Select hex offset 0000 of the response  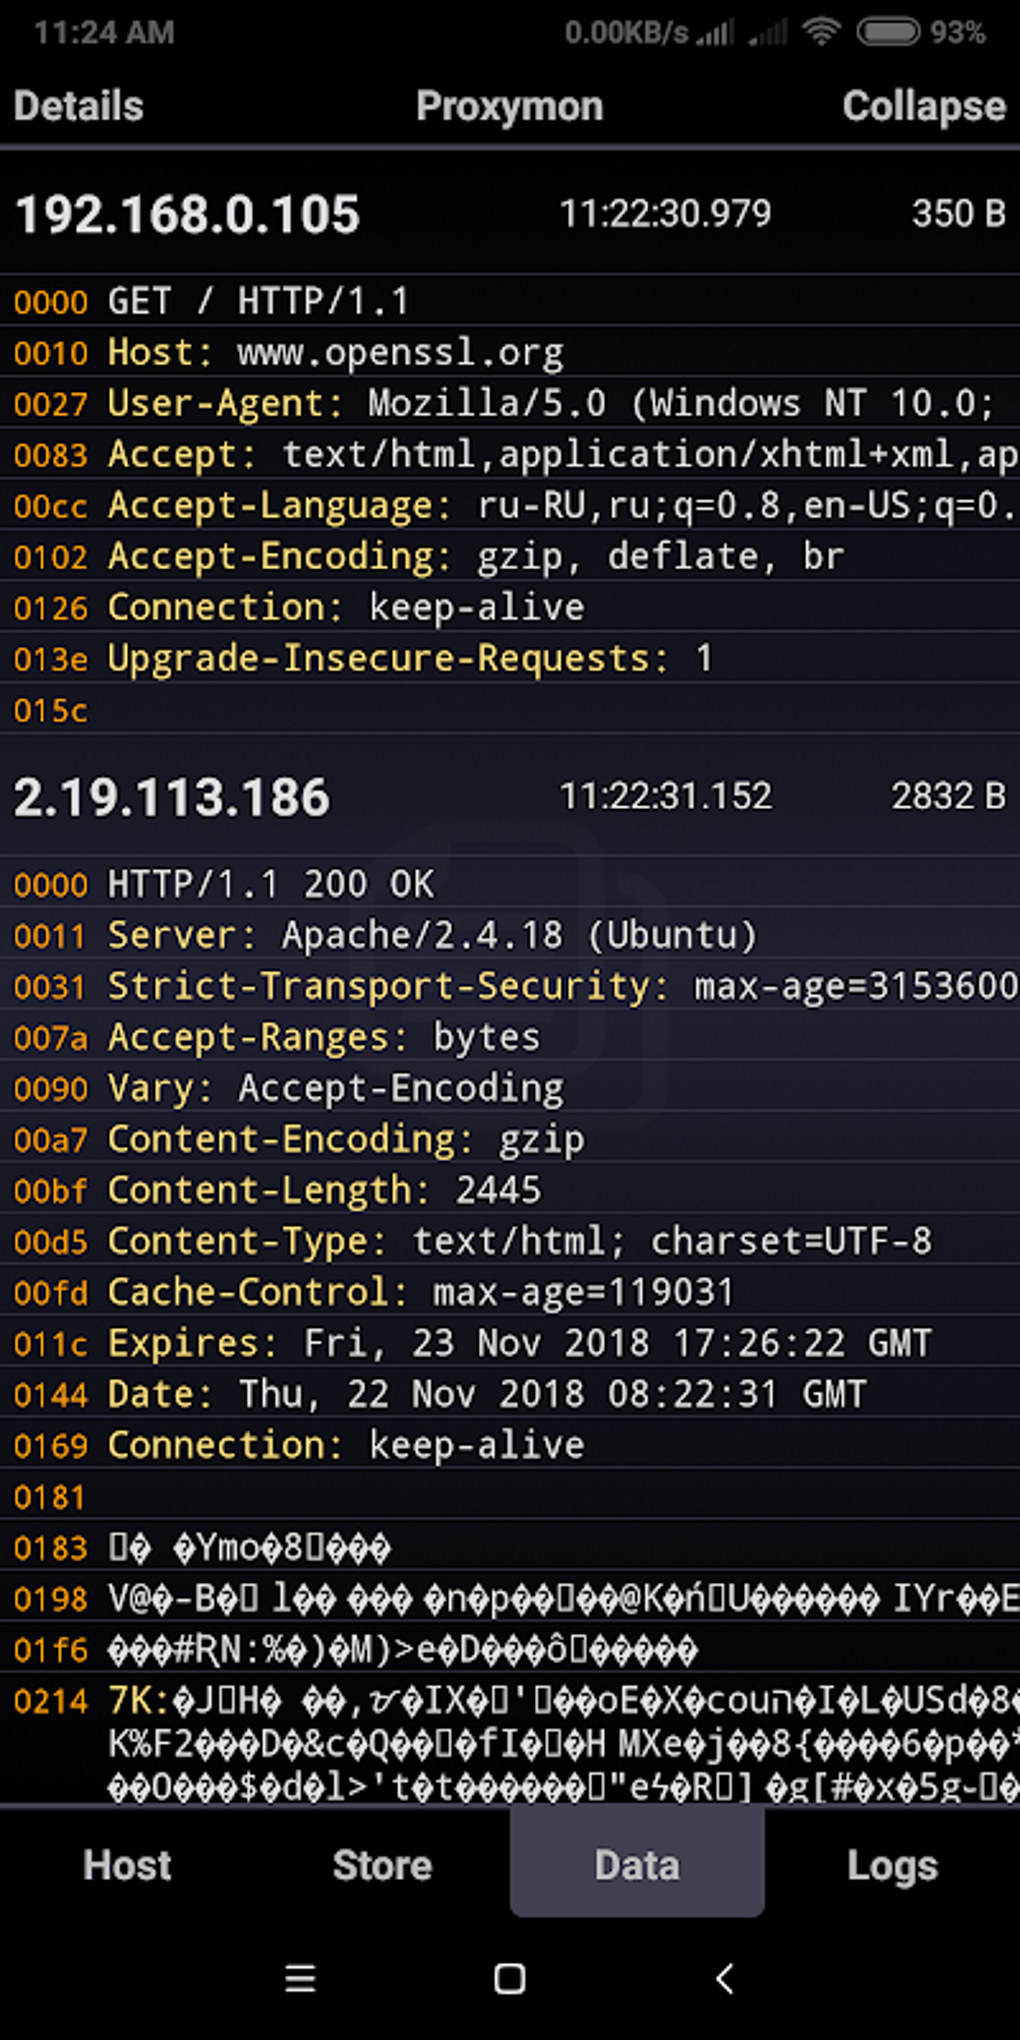[49, 884]
